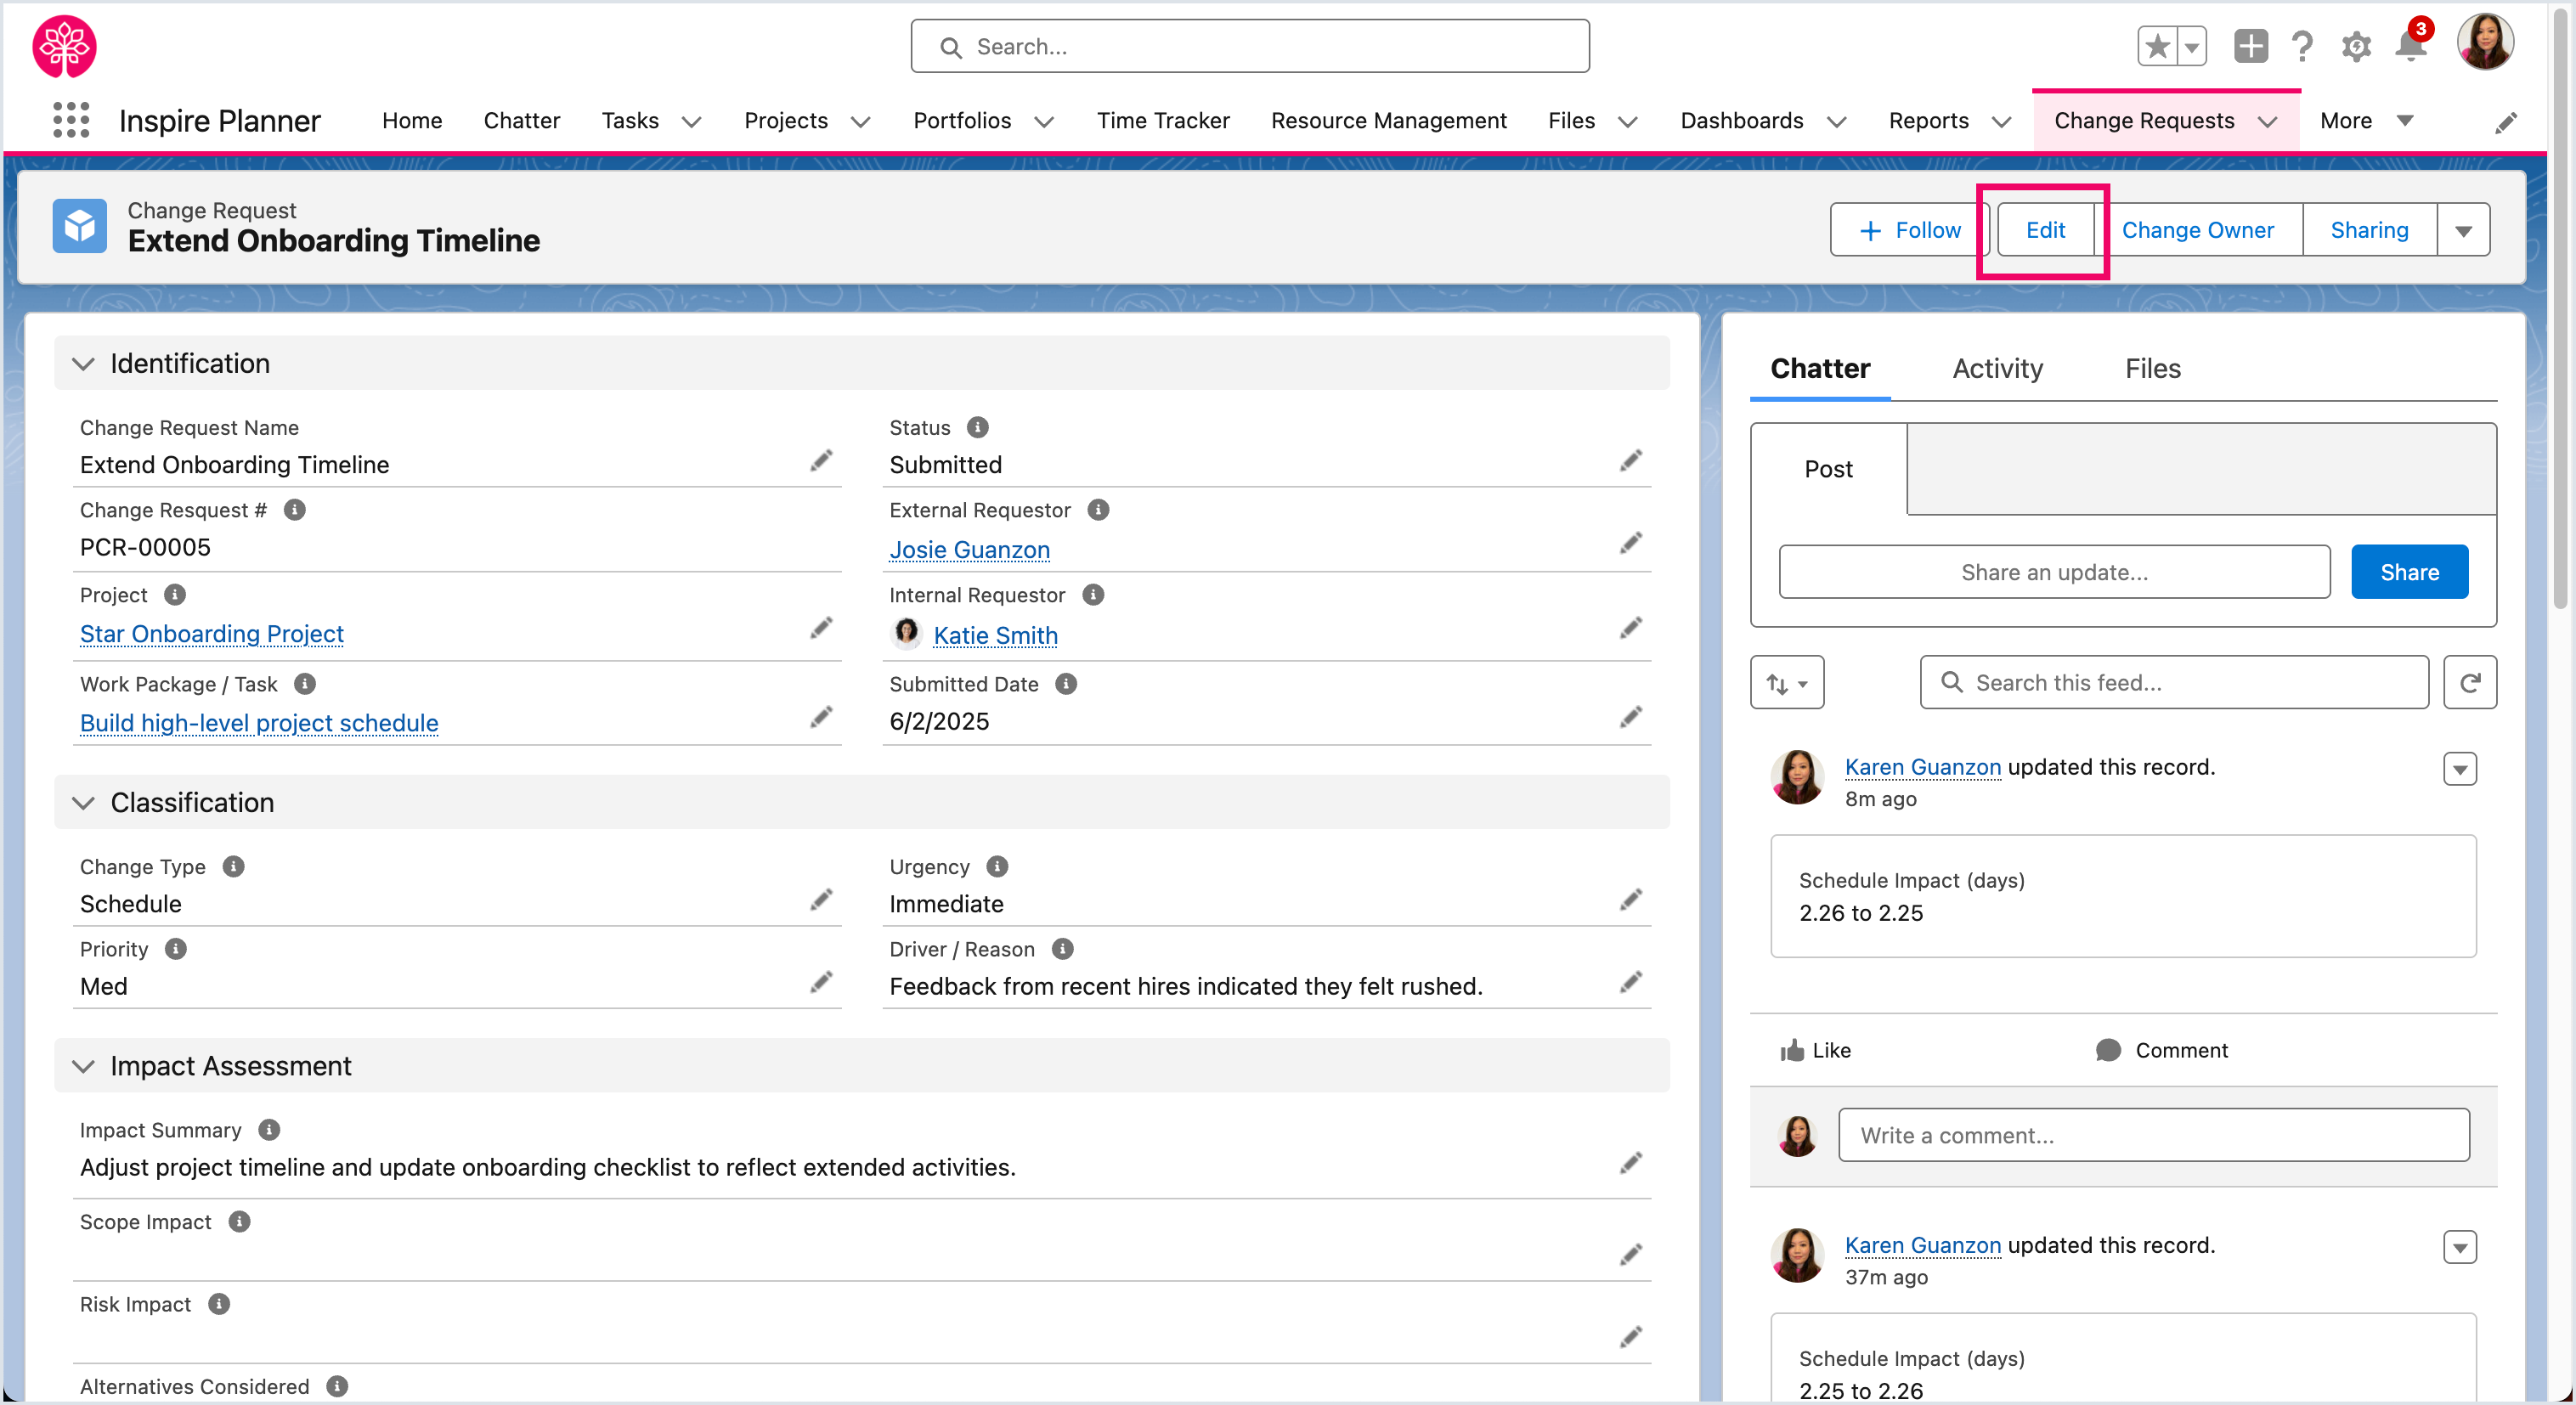
Task: Edit the Impact Summary pencil
Action: click(1631, 1164)
